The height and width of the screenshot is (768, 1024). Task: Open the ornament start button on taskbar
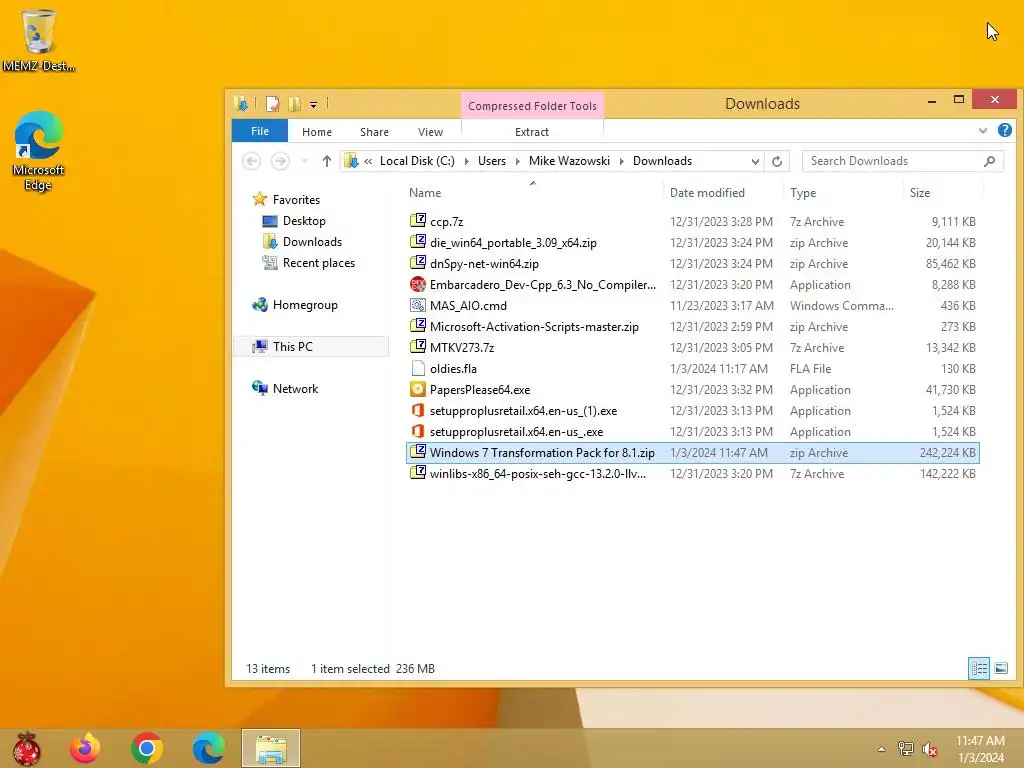click(26, 748)
